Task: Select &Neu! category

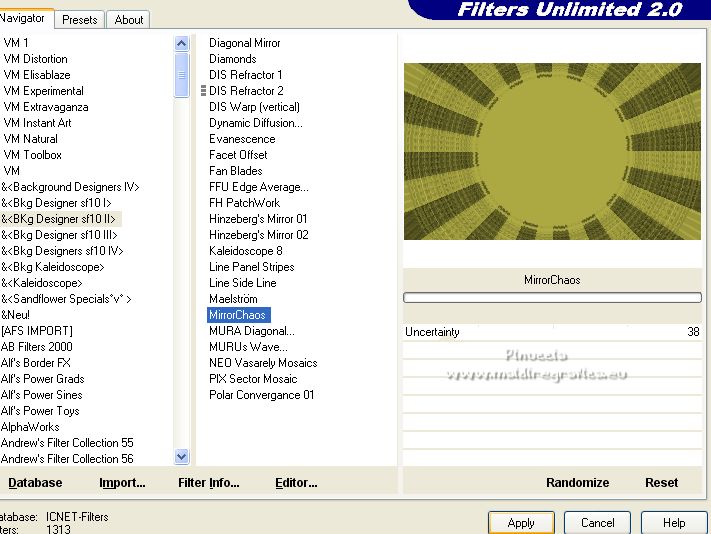Action: click(15, 315)
